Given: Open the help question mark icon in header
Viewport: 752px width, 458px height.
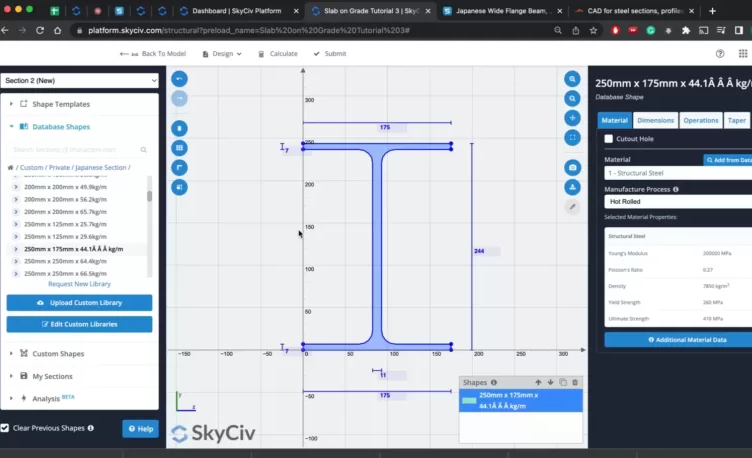Looking at the screenshot, I should [x=720, y=54].
